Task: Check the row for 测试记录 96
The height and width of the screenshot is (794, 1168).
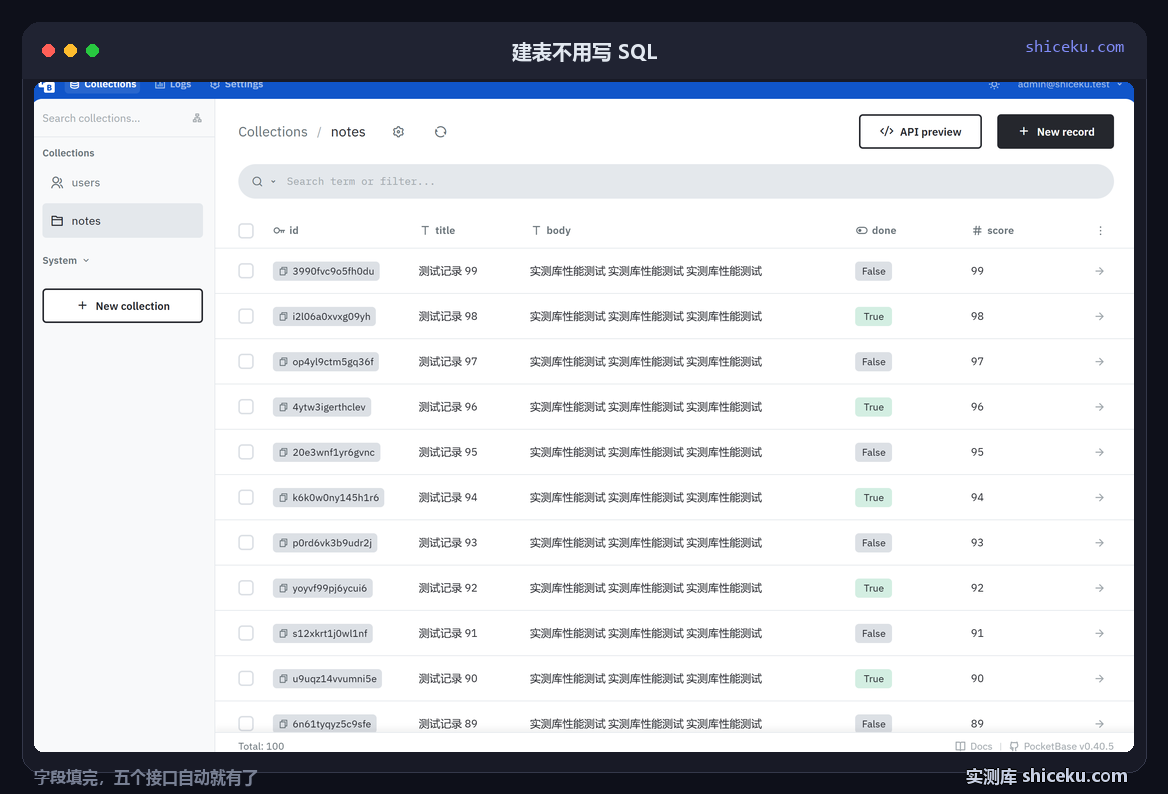Action: [x=246, y=407]
